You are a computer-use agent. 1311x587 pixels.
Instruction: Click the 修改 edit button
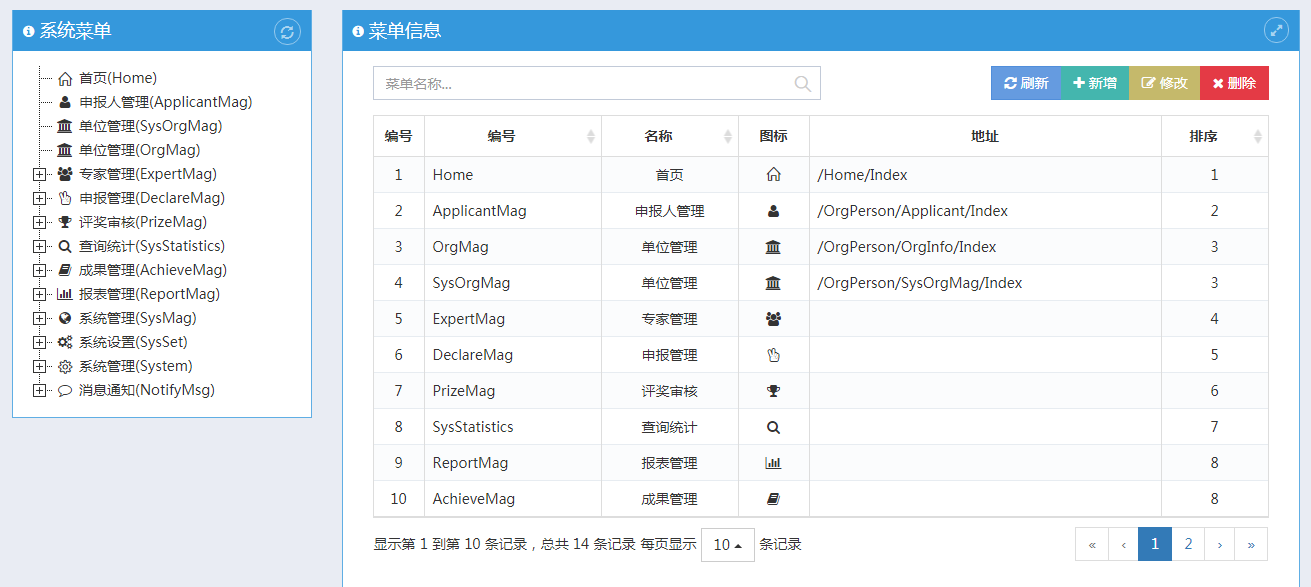coord(1165,83)
